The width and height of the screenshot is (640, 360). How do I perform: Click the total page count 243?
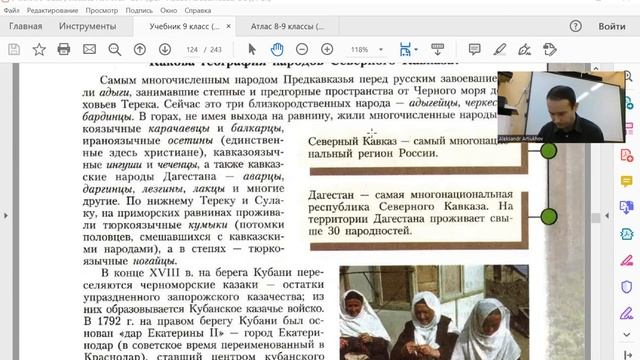click(216, 50)
